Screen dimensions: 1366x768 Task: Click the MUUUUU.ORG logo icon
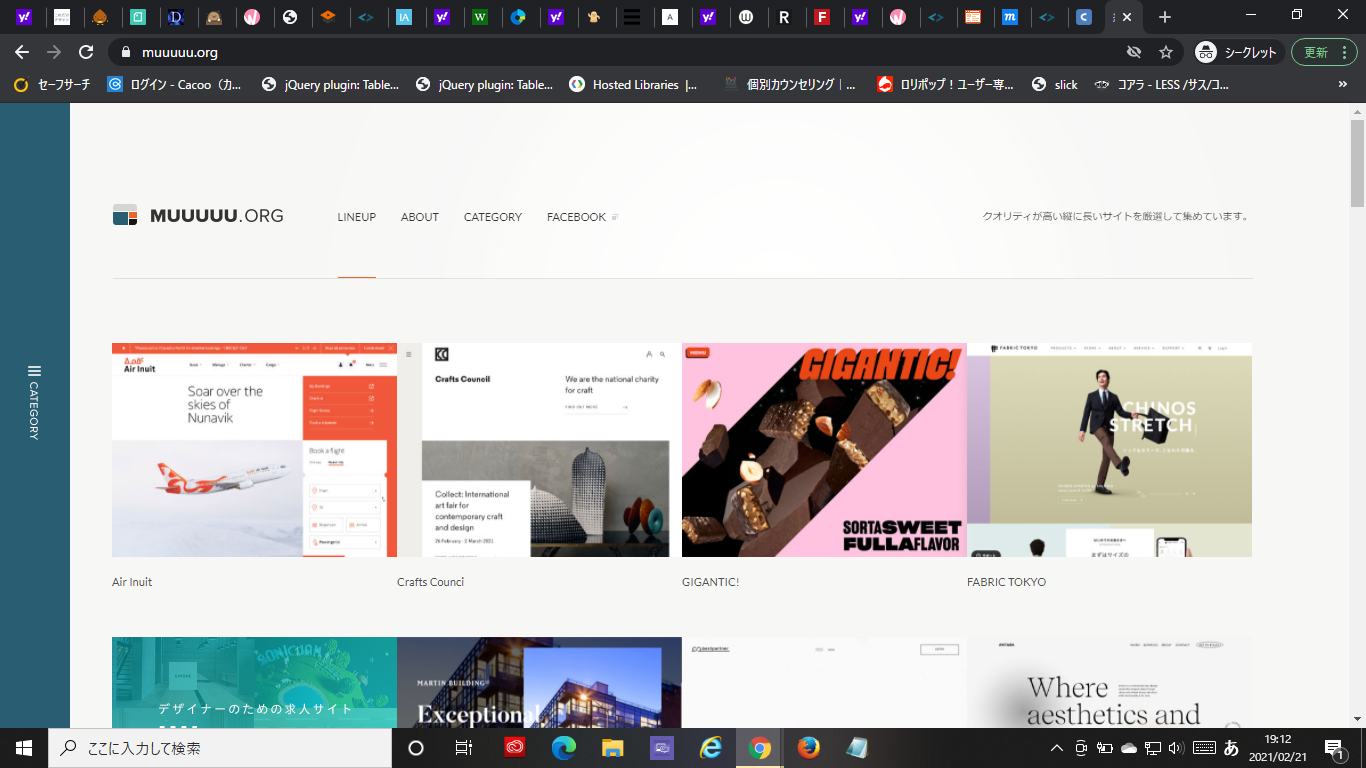coord(125,216)
